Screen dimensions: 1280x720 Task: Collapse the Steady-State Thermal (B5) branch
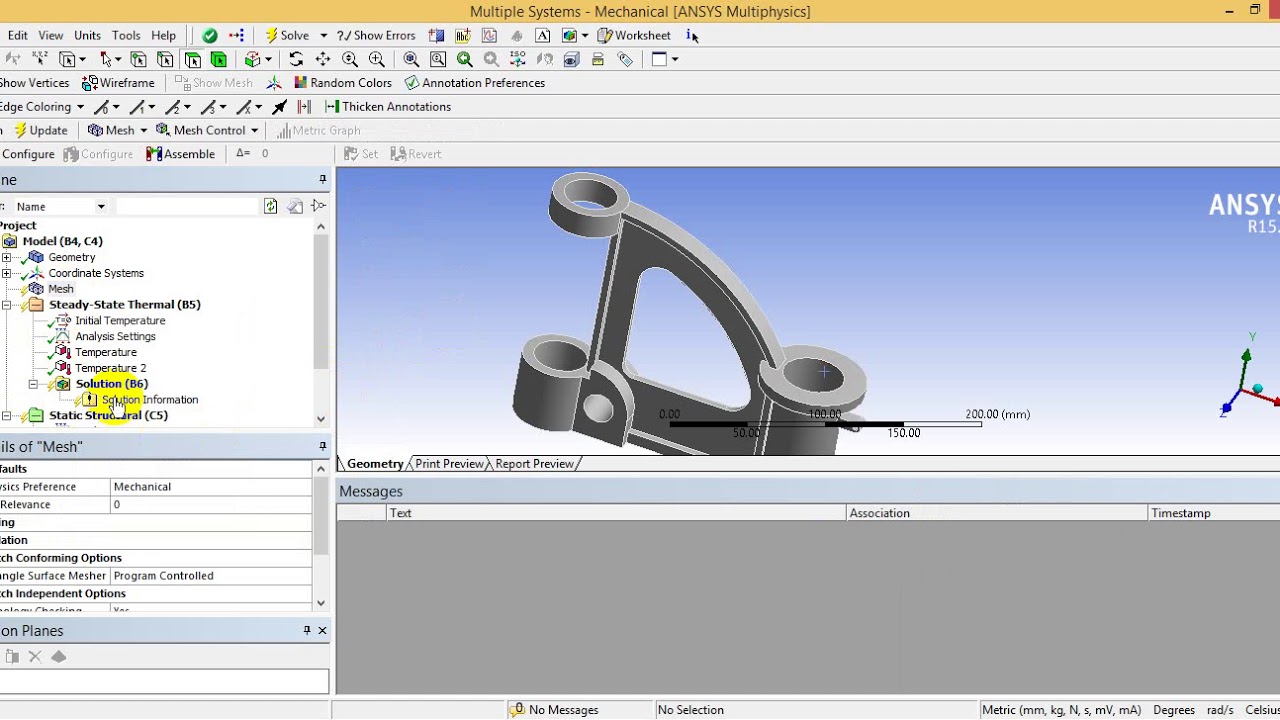tap(7, 305)
